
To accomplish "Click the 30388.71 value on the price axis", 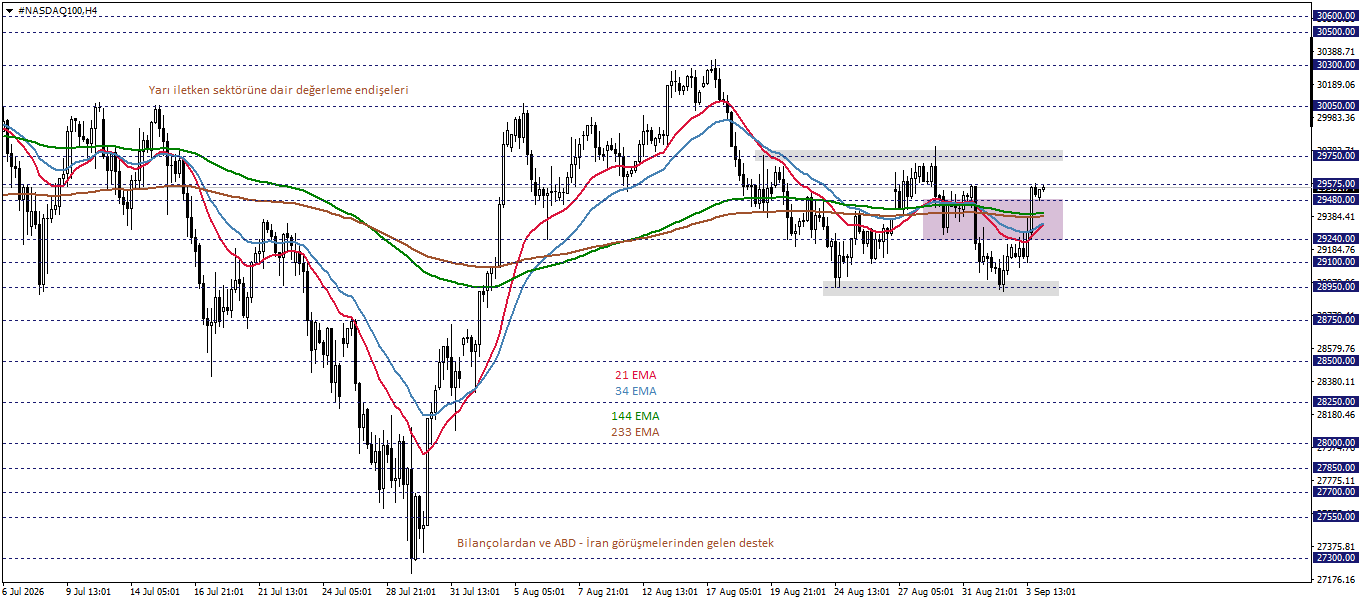I will [x=1337, y=51].
